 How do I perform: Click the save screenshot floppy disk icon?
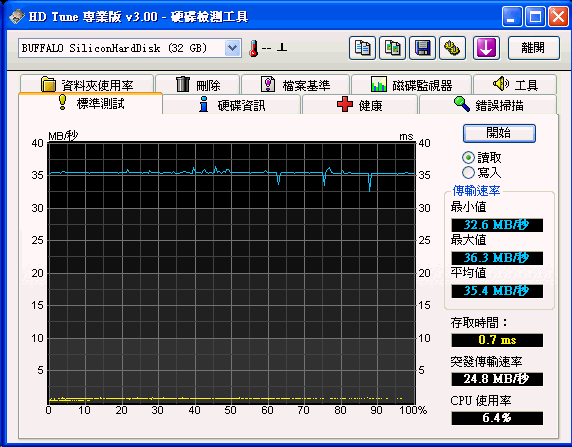click(422, 48)
